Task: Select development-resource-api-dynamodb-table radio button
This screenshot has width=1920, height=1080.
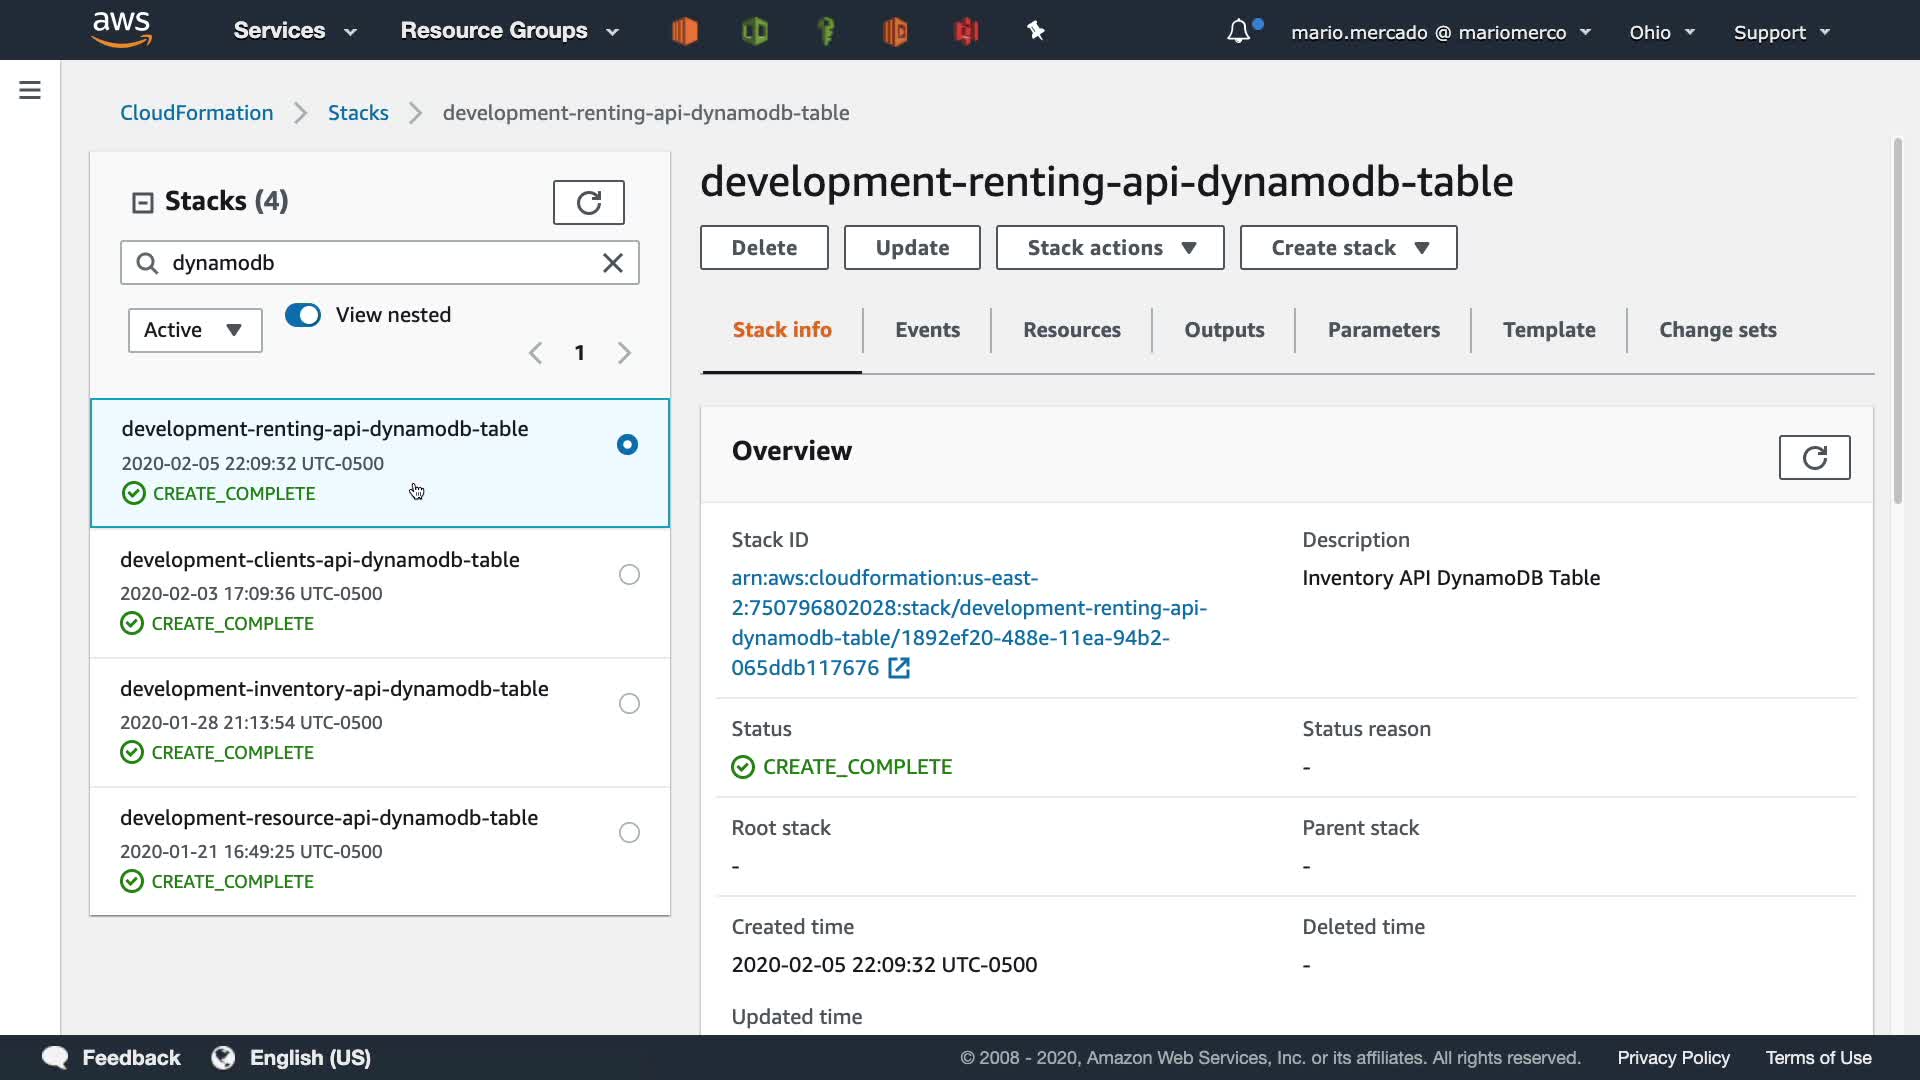Action: 629,833
